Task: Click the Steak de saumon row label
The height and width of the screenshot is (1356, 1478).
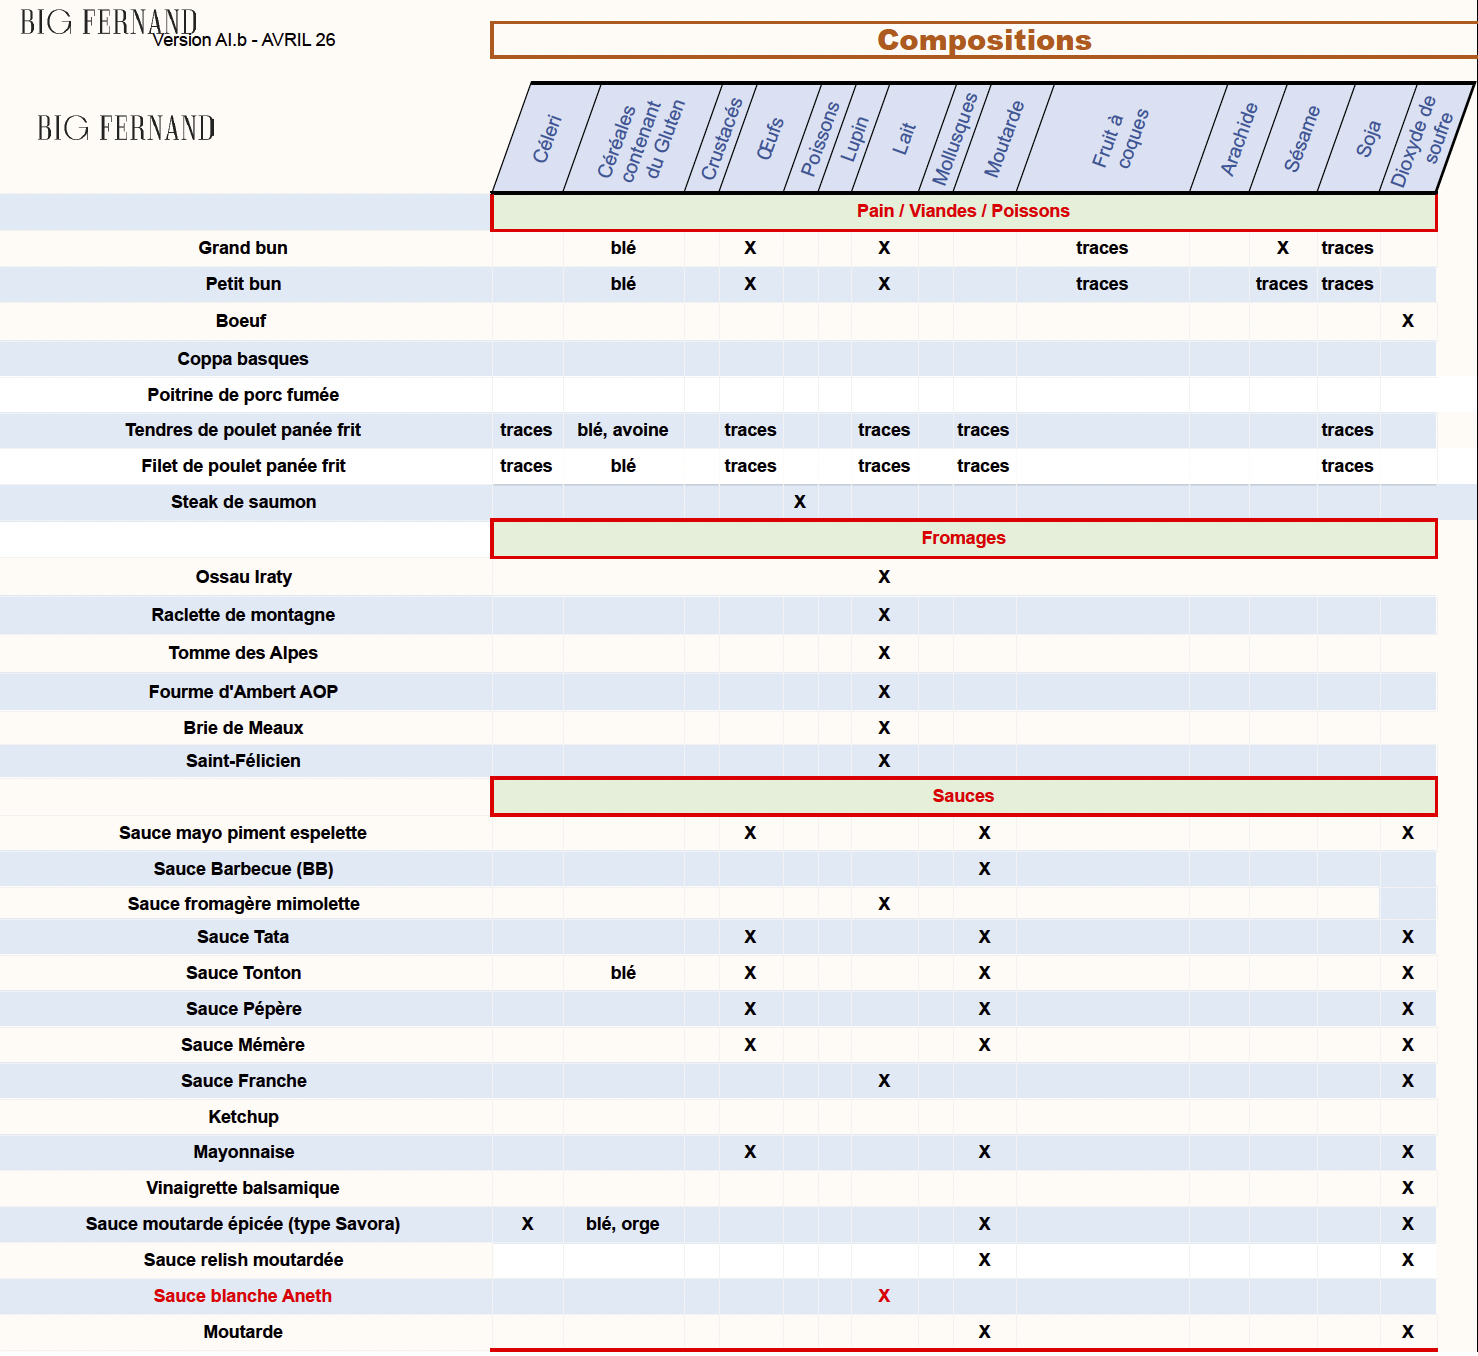Action: [243, 502]
